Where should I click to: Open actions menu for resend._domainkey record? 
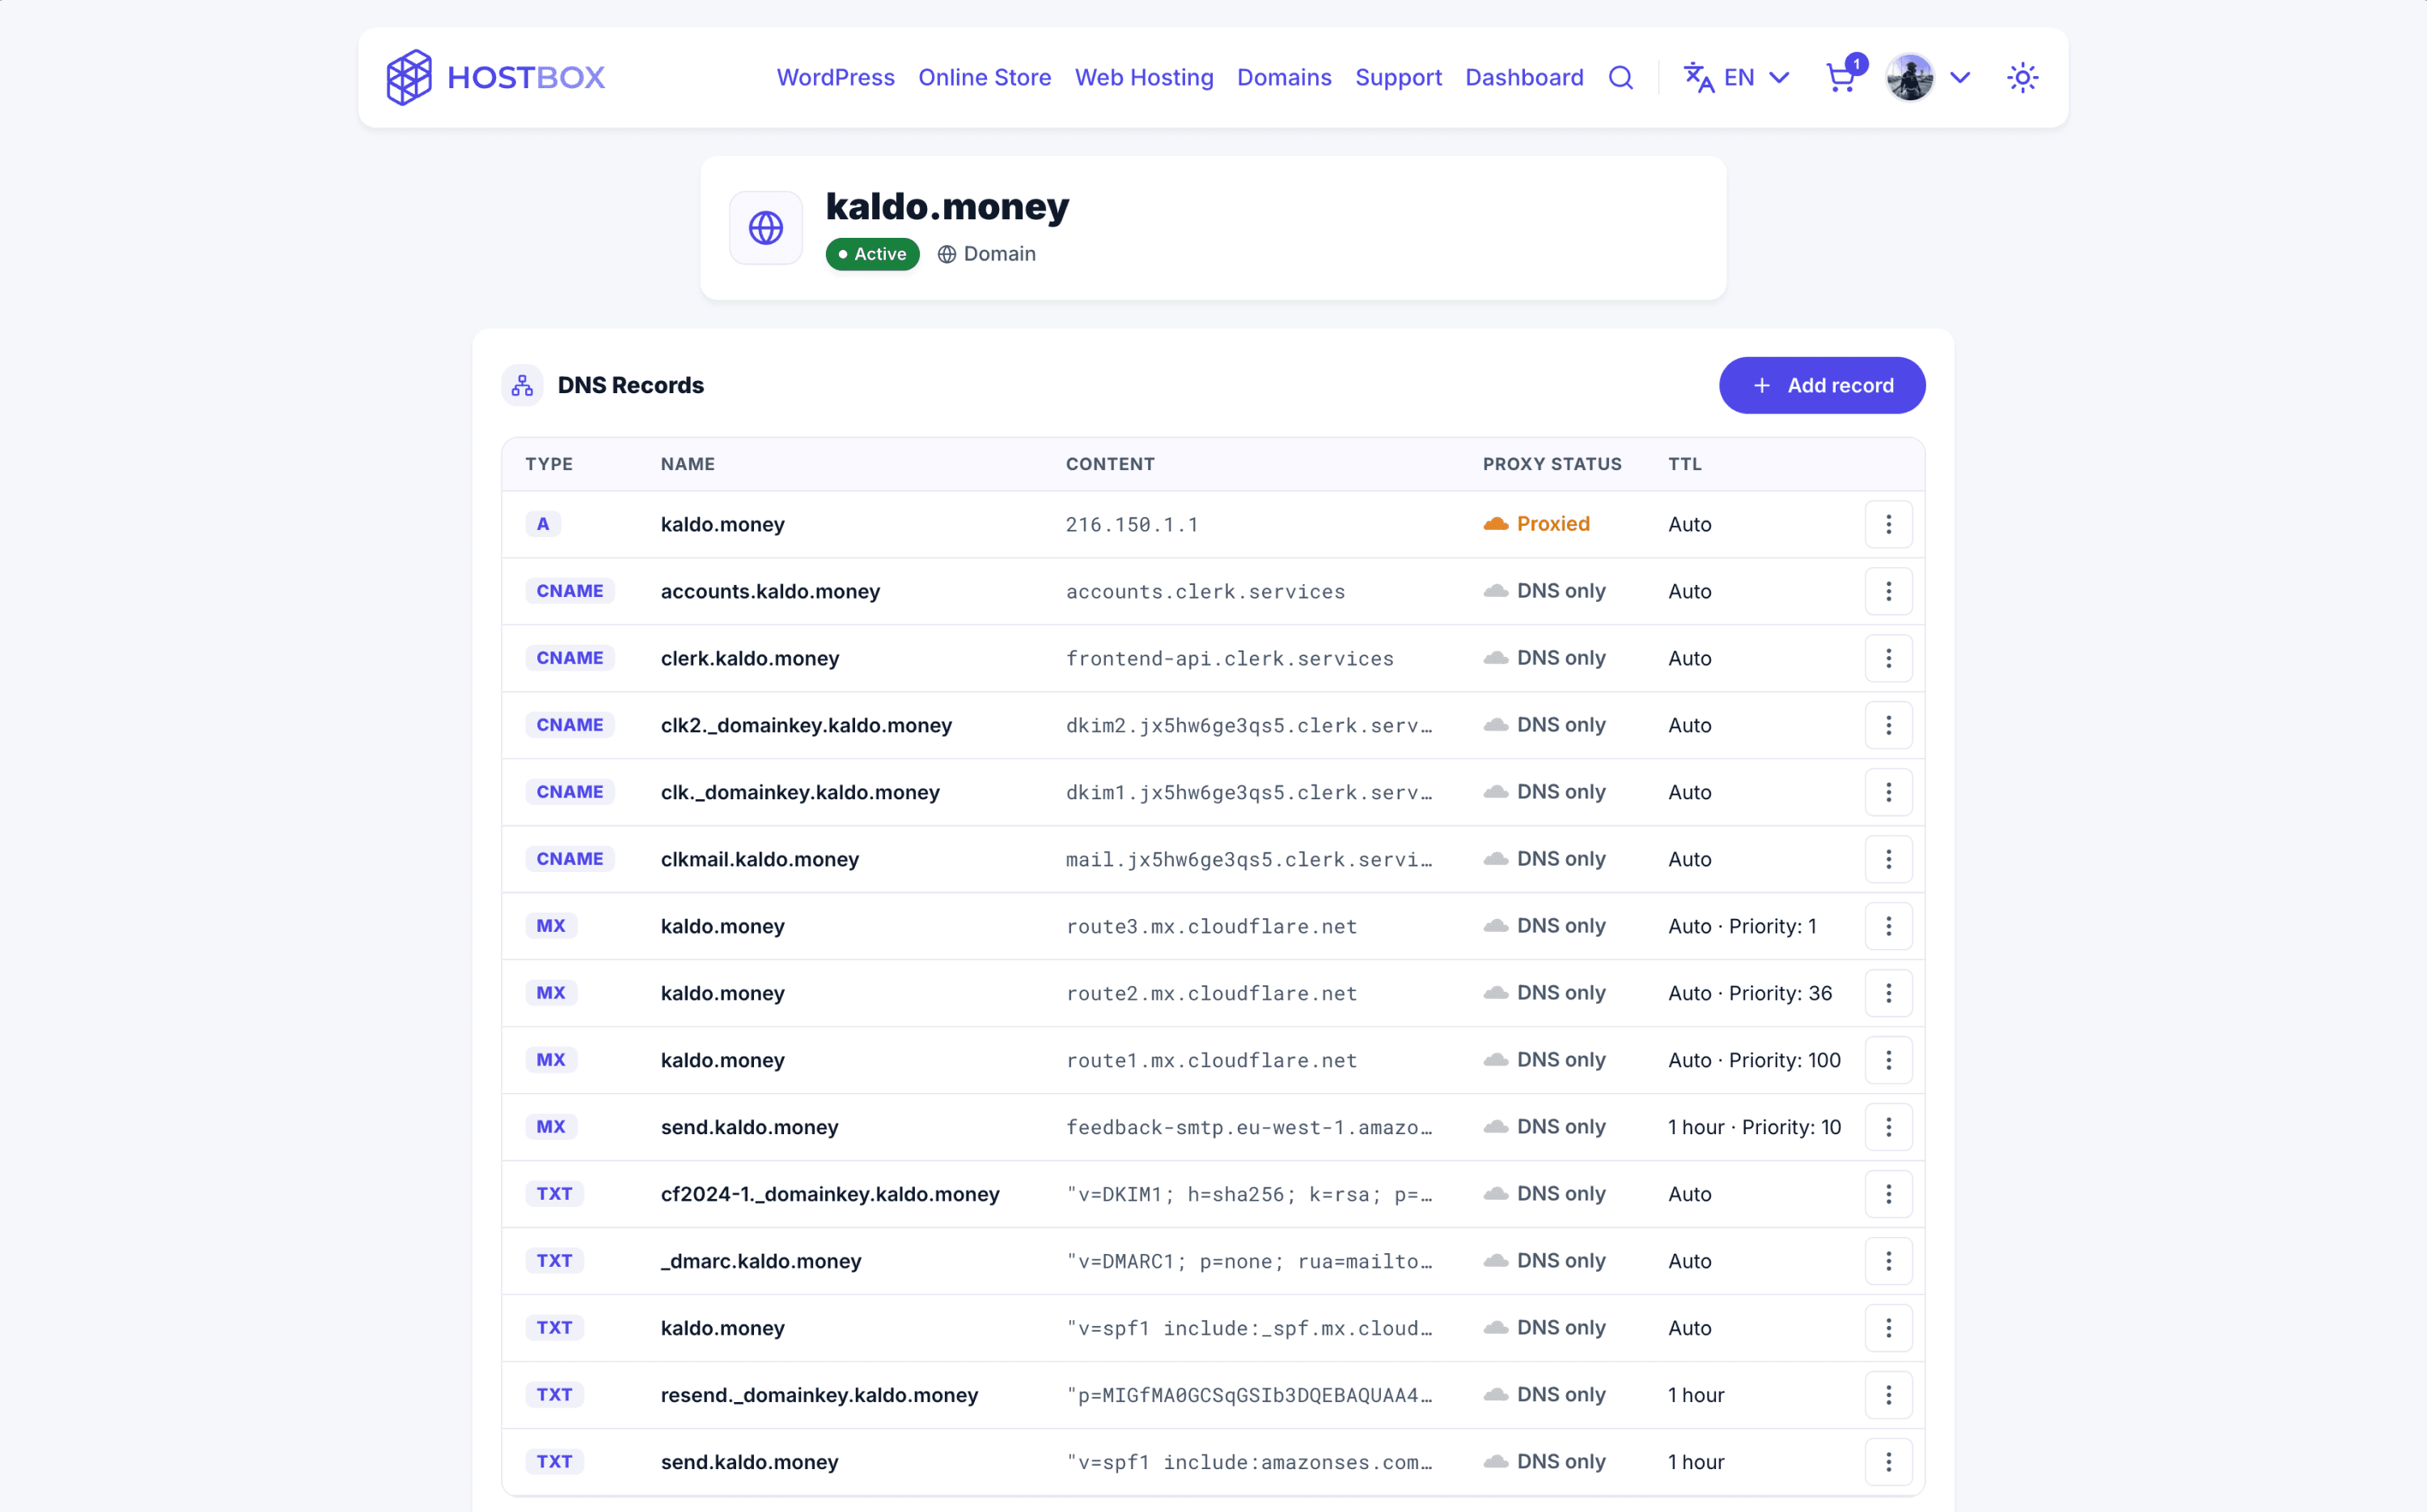[x=1888, y=1395]
